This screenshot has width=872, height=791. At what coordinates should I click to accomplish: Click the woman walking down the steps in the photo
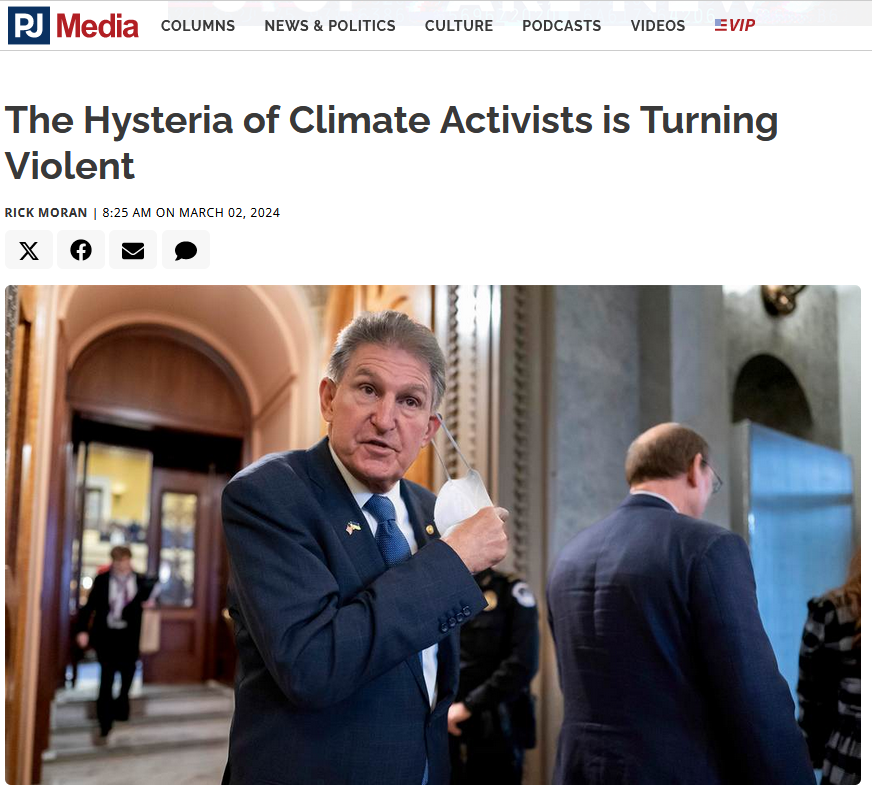(x=117, y=644)
